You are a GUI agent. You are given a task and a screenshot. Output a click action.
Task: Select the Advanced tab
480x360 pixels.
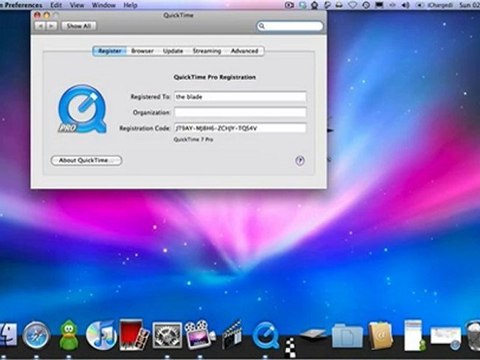[x=244, y=51]
